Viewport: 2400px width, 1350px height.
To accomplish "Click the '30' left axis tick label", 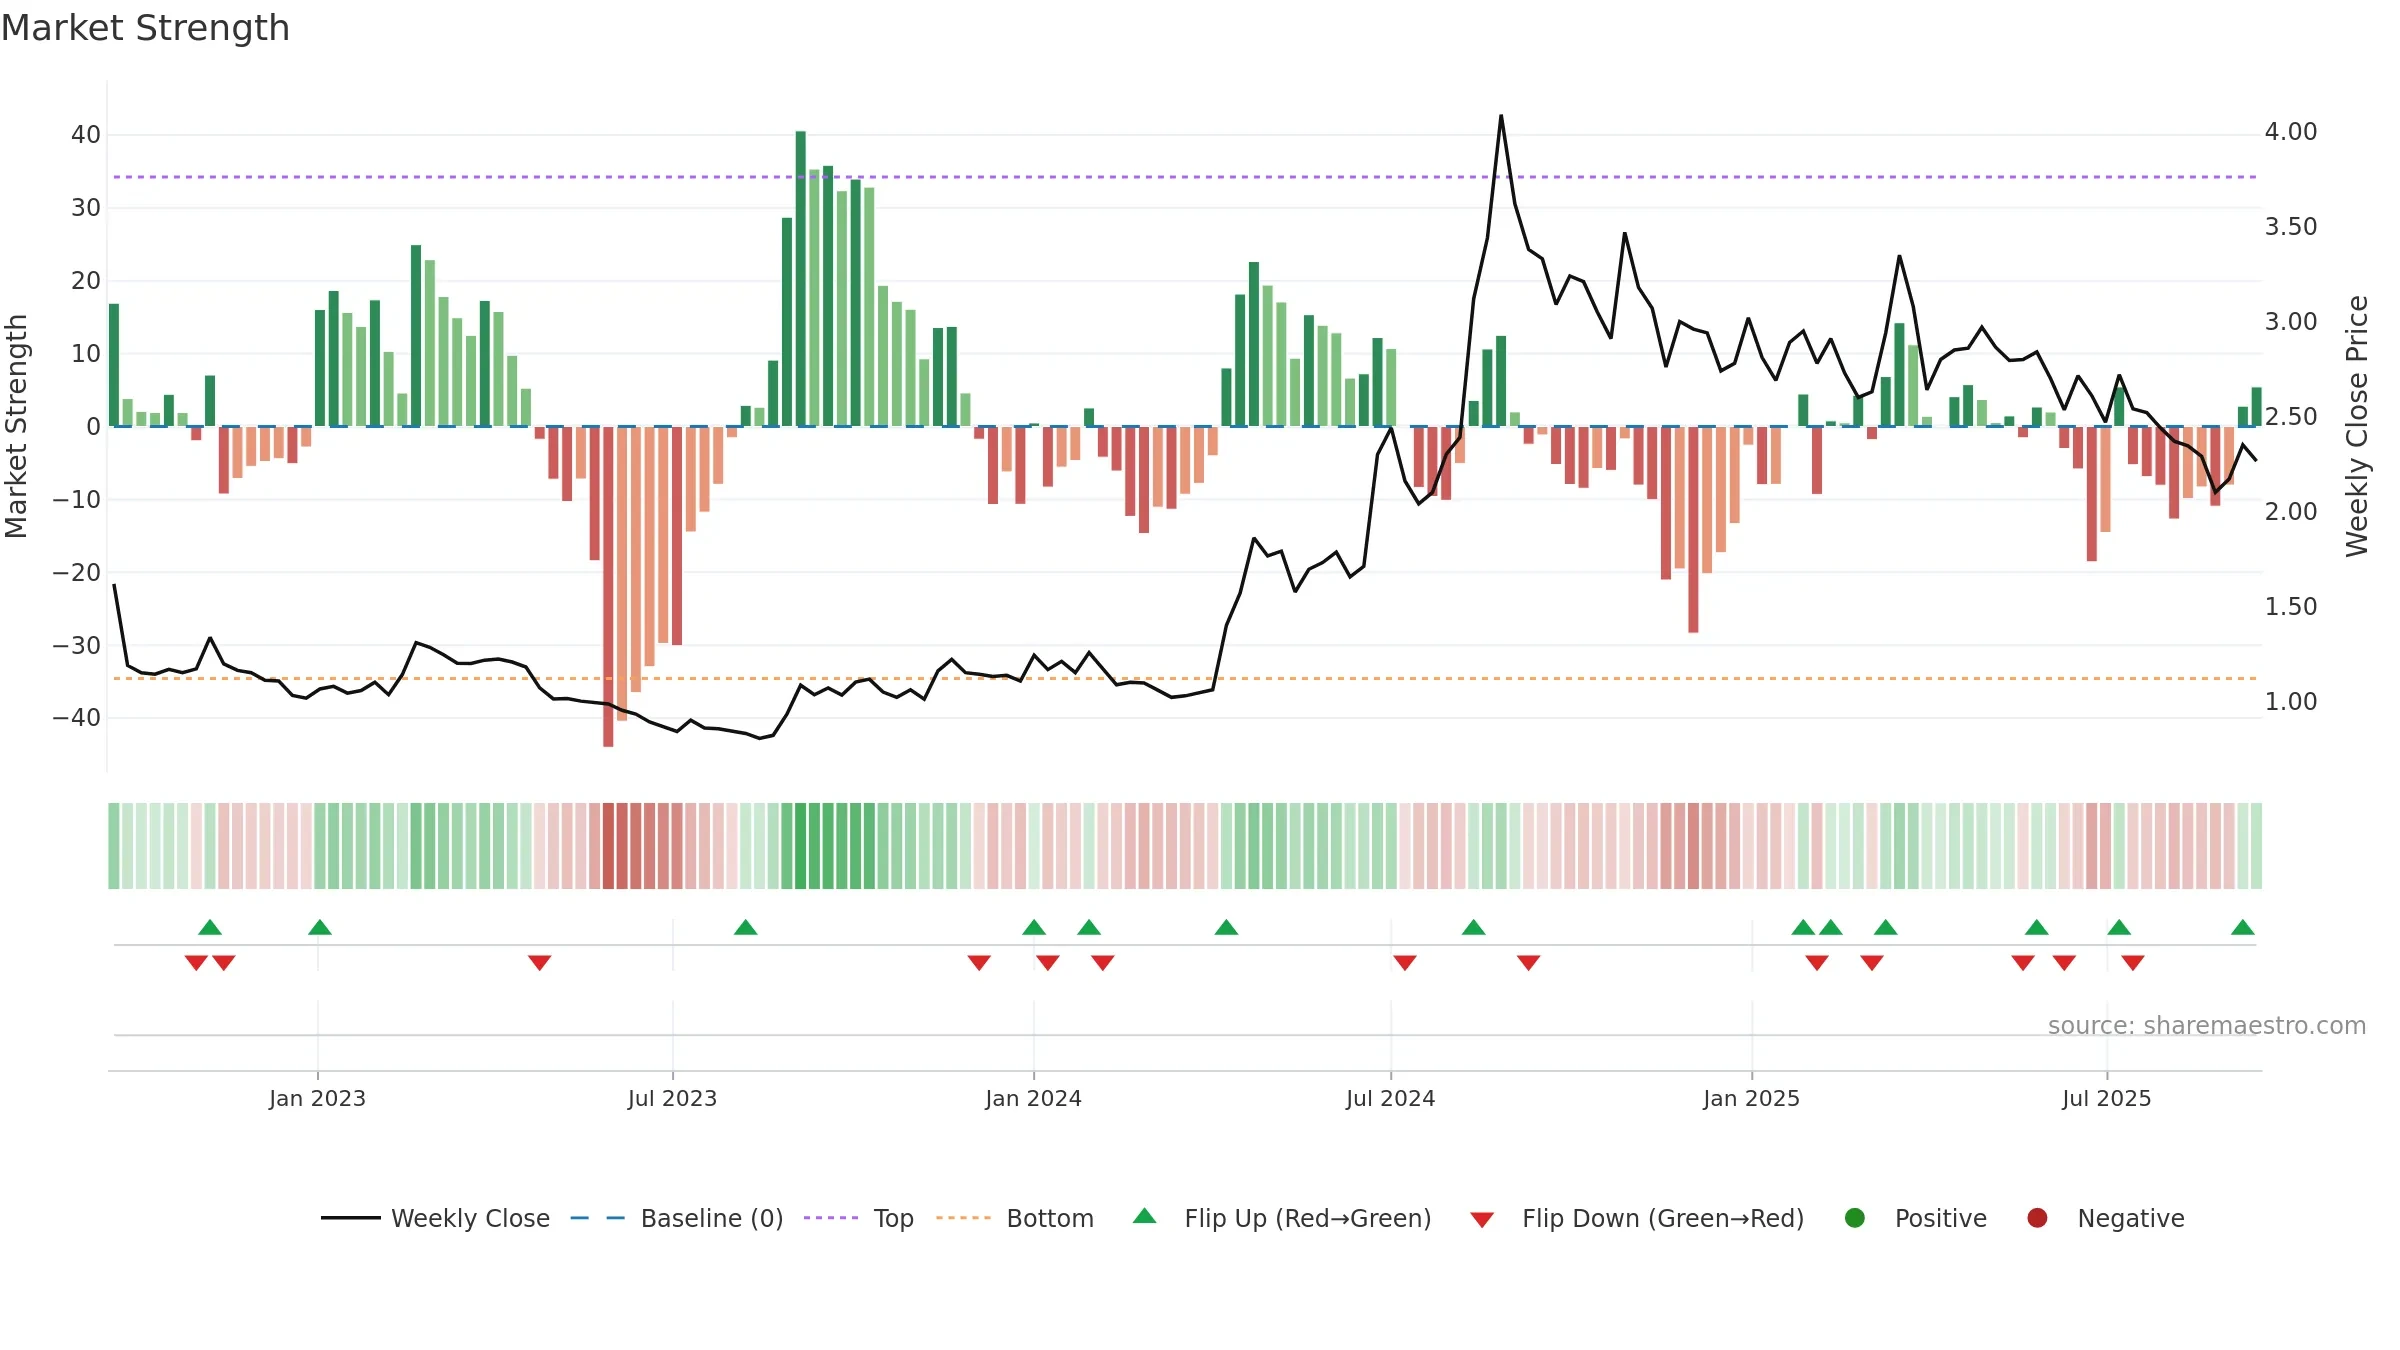I will pyautogui.click(x=86, y=208).
